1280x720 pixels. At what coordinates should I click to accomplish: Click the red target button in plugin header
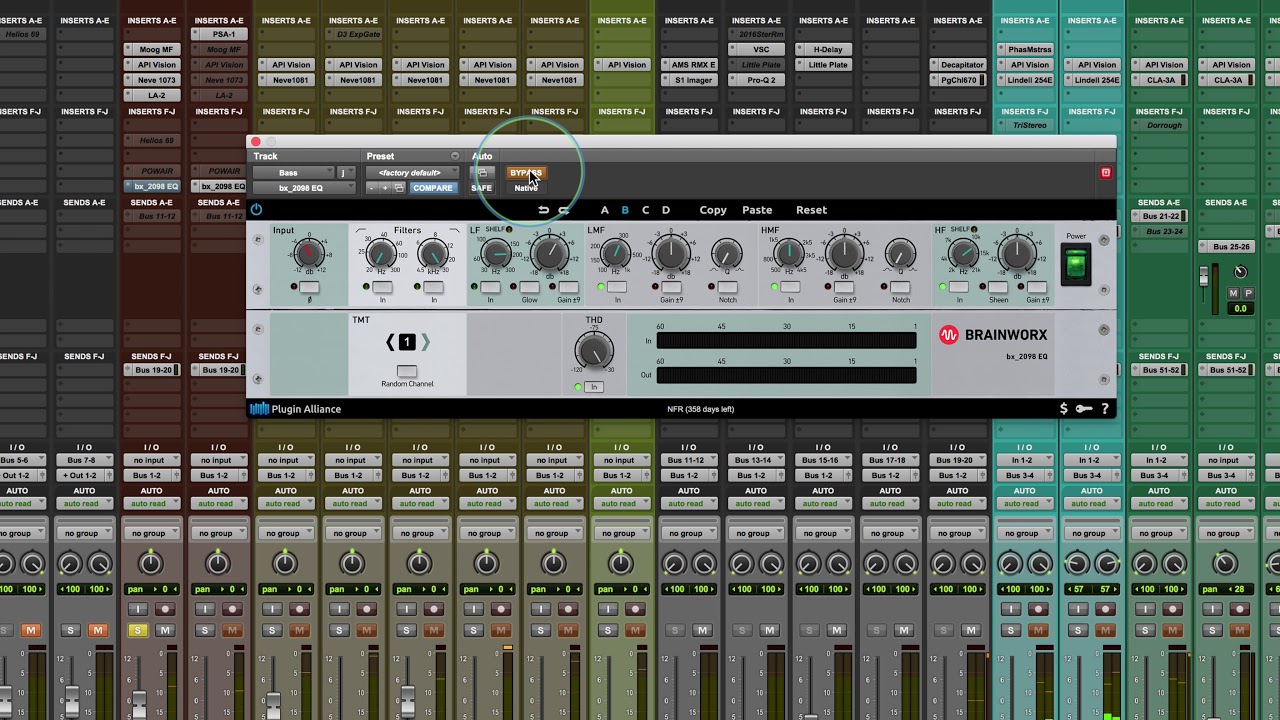pyautogui.click(x=1105, y=173)
